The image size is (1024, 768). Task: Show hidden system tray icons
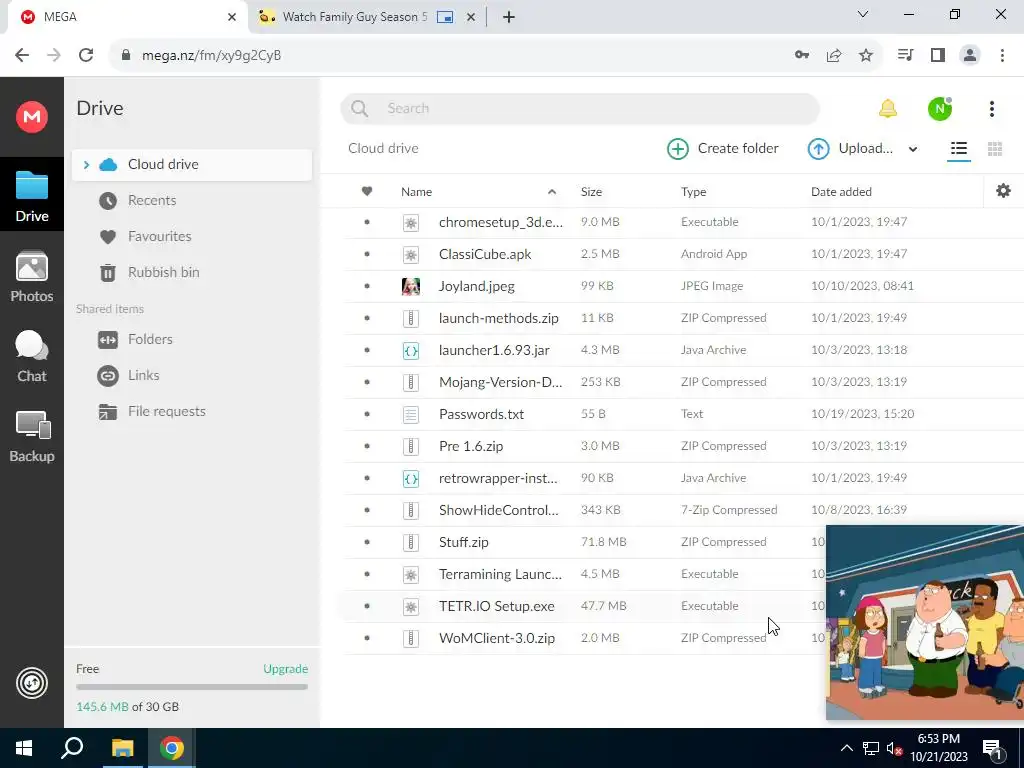pyautogui.click(x=846, y=748)
